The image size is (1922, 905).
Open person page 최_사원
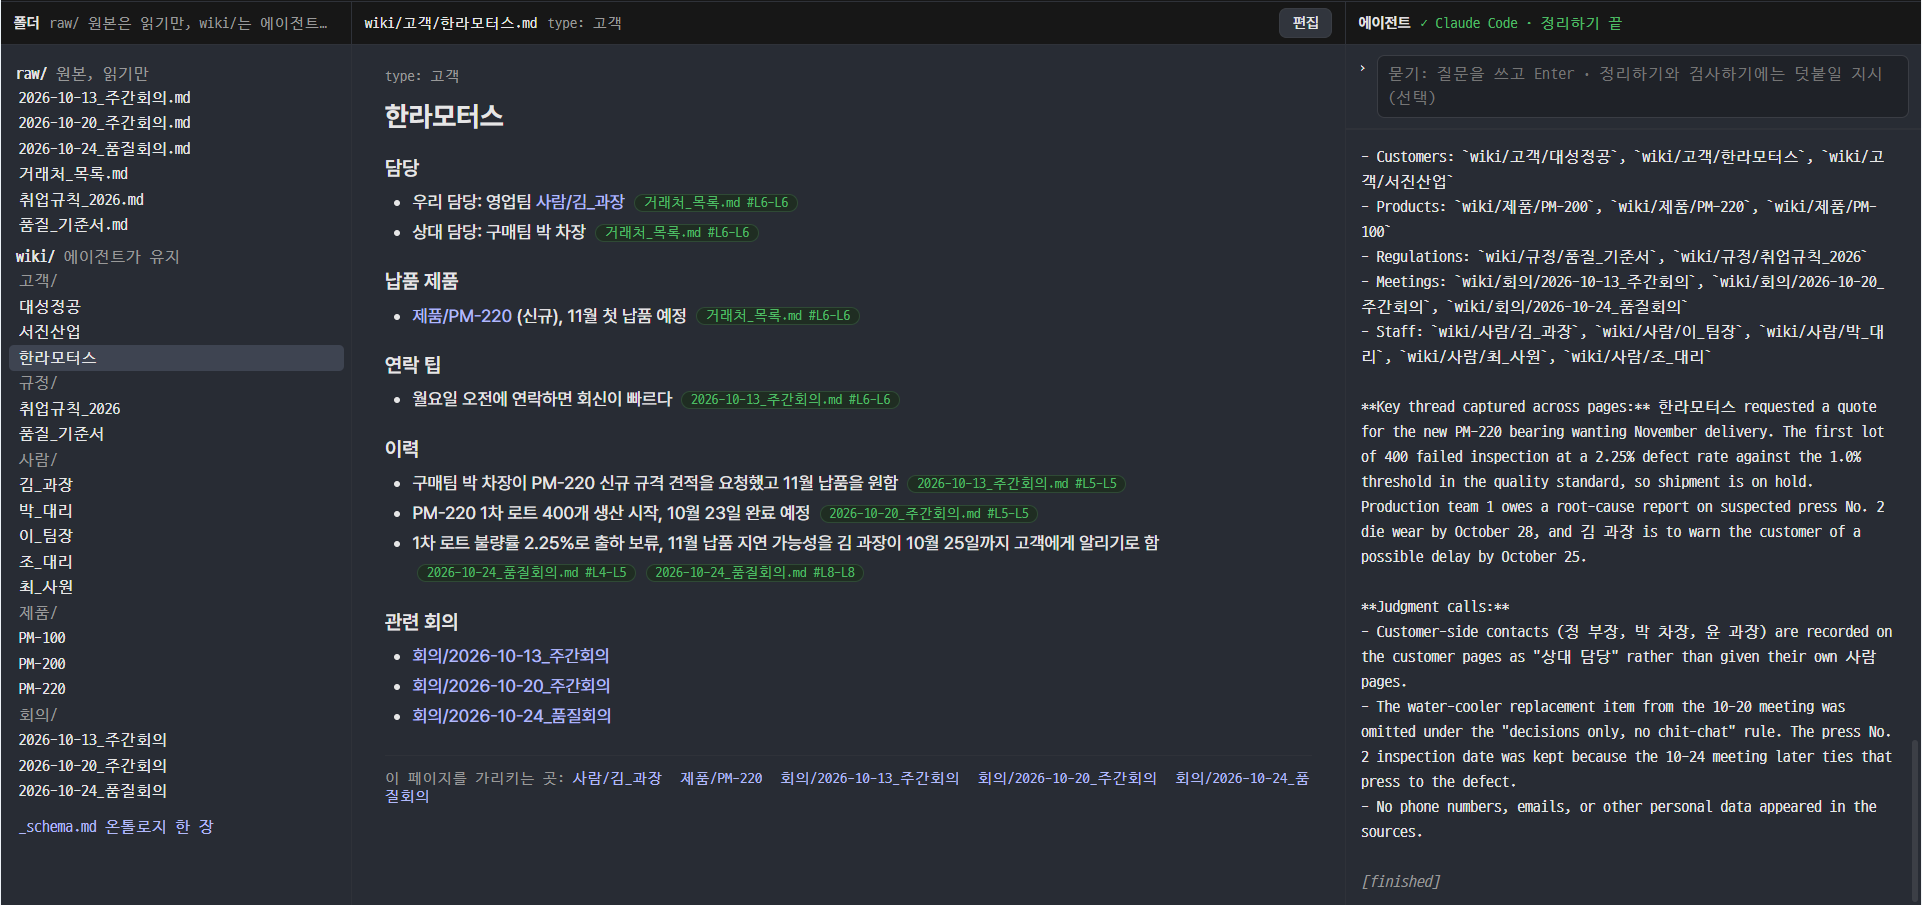(x=46, y=587)
